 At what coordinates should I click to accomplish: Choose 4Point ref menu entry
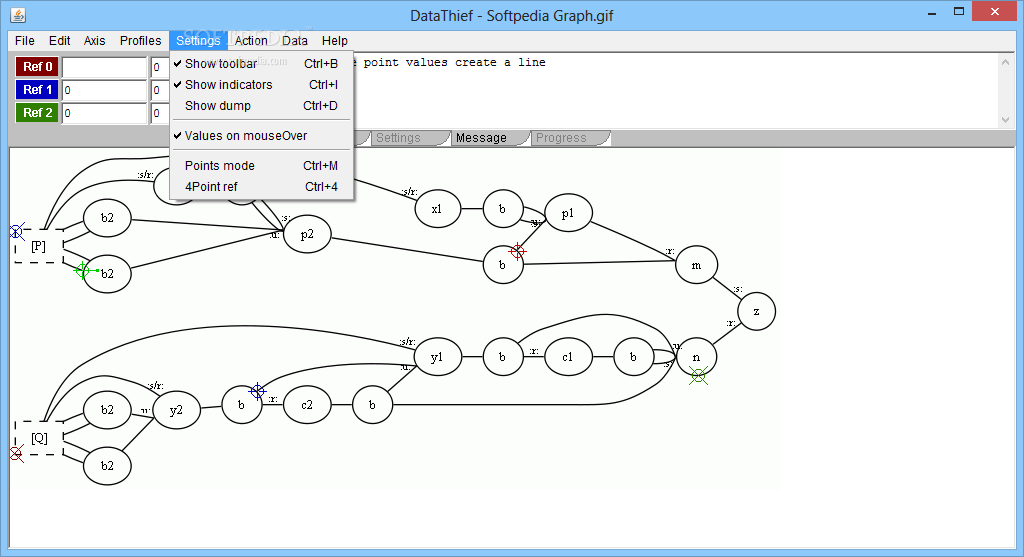(261, 186)
